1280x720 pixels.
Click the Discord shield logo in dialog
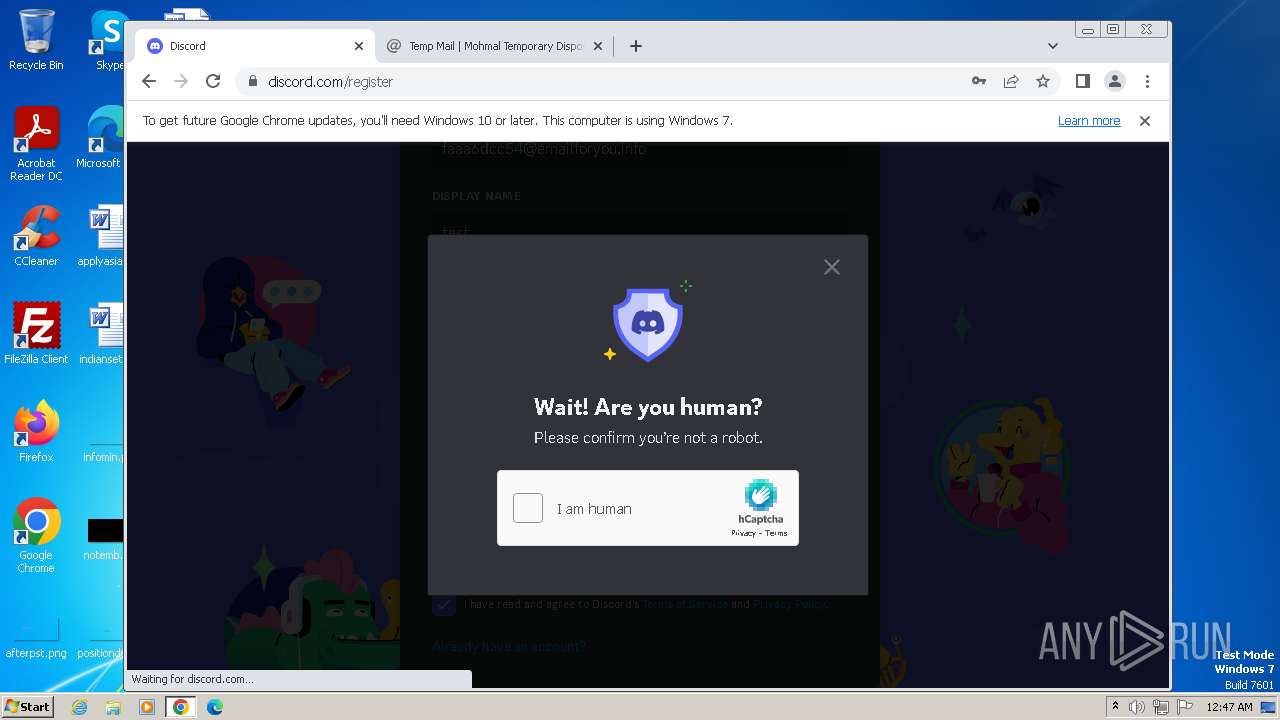click(x=648, y=324)
